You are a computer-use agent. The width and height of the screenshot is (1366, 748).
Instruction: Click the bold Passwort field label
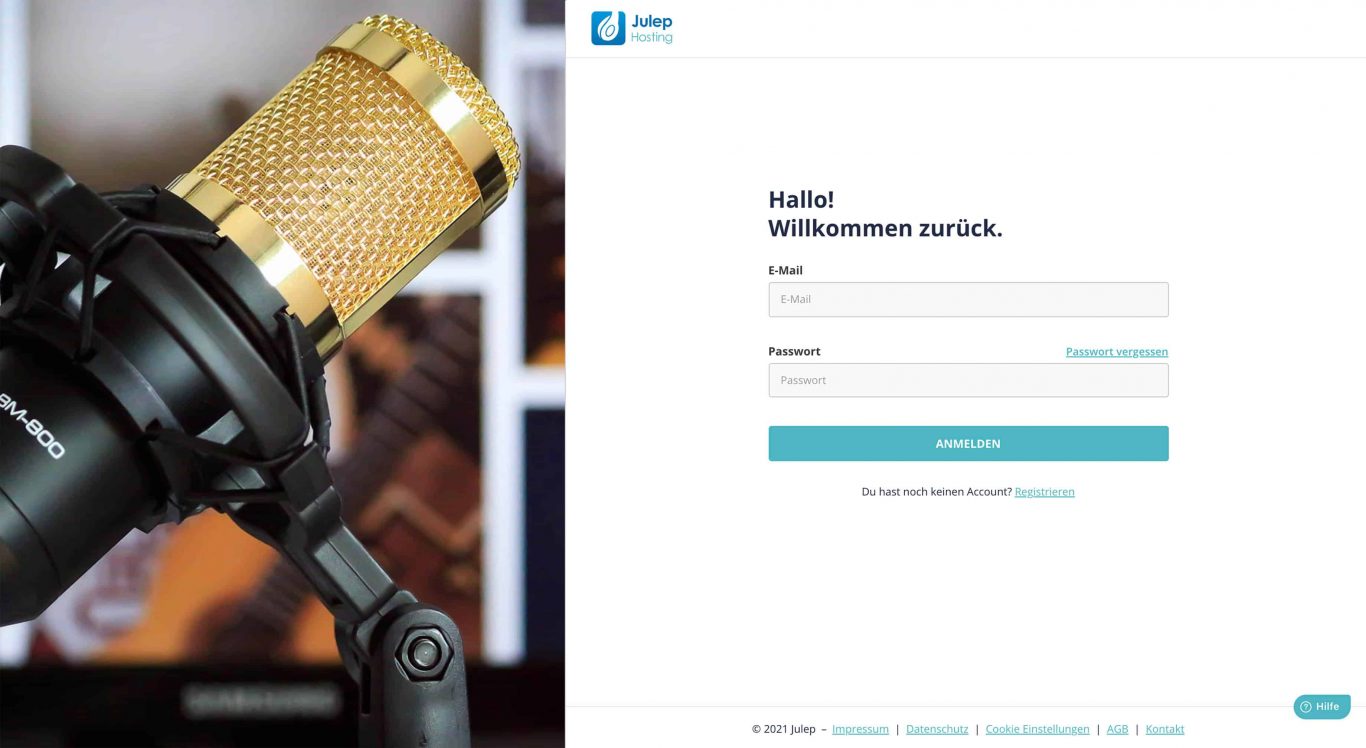click(794, 351)
